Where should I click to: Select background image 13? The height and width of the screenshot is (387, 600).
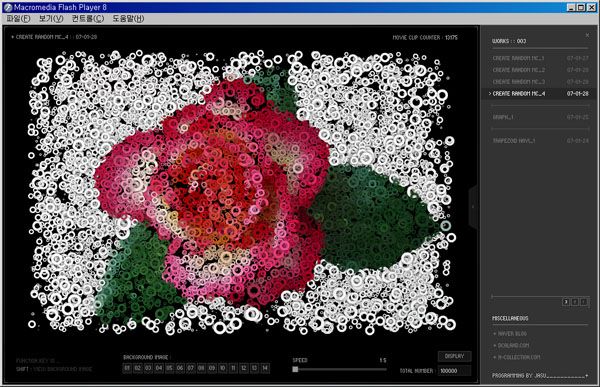pyautogui.click(x=254, y=368)
